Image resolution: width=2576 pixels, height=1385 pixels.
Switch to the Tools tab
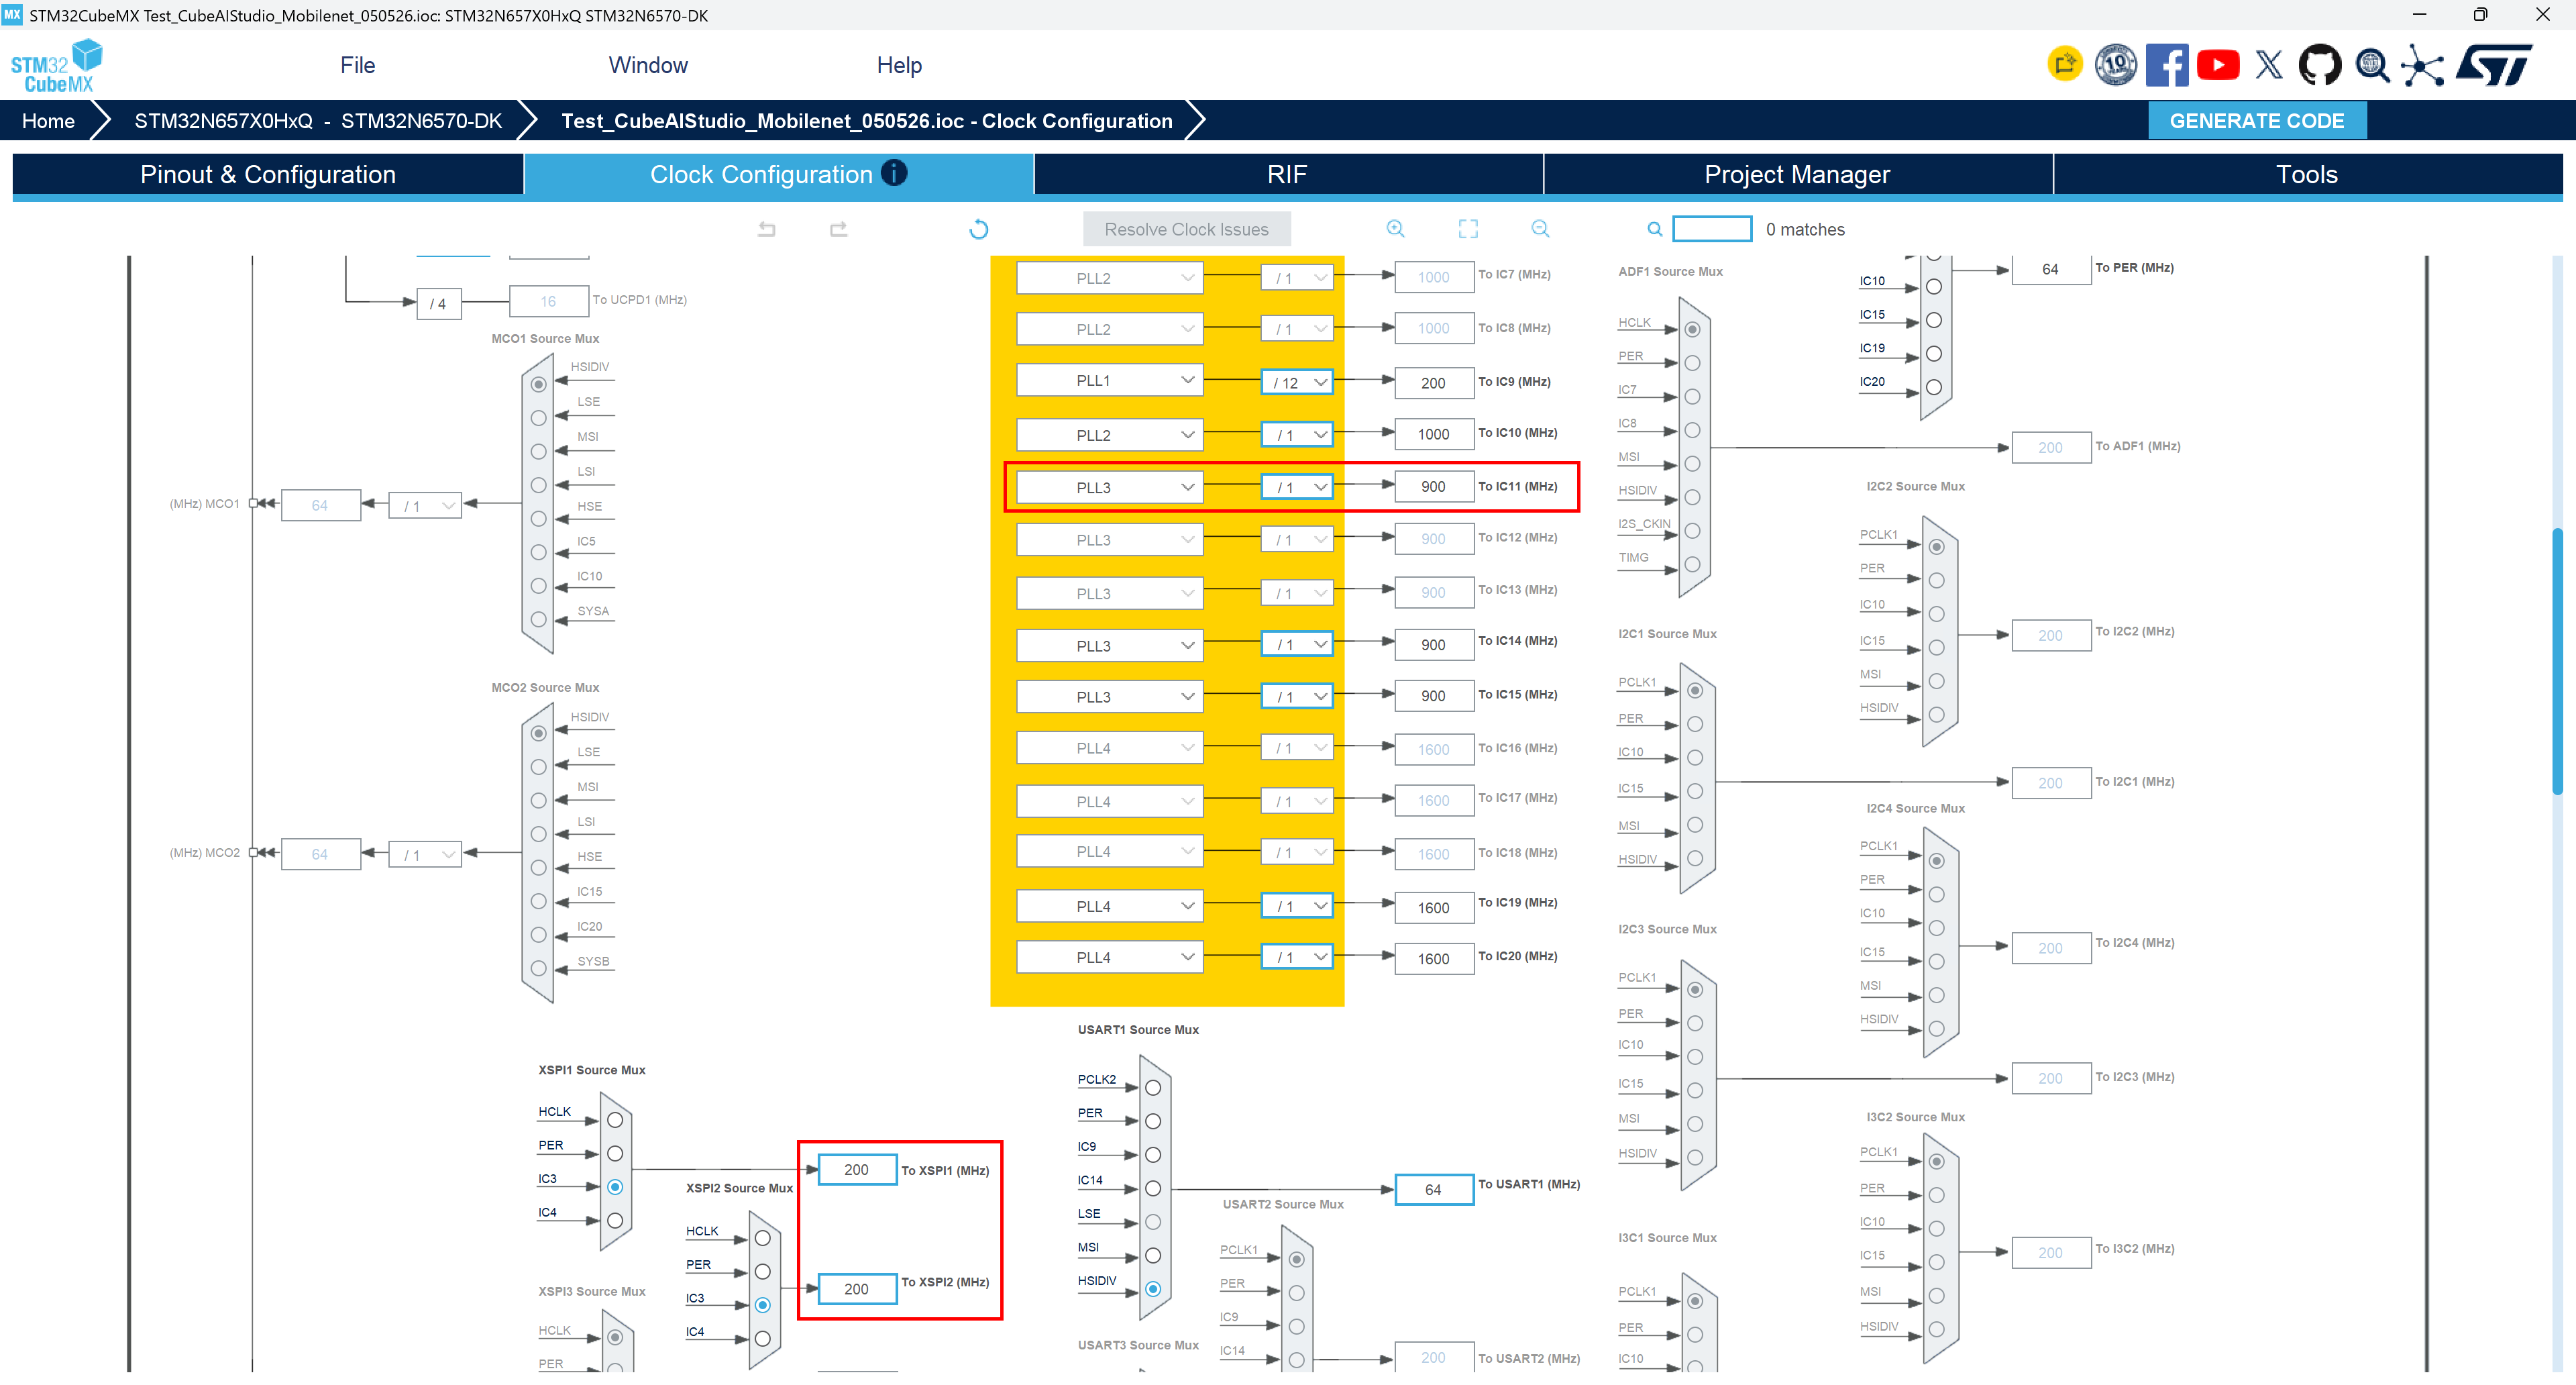pyautogui.click(x=2308, y=174)
